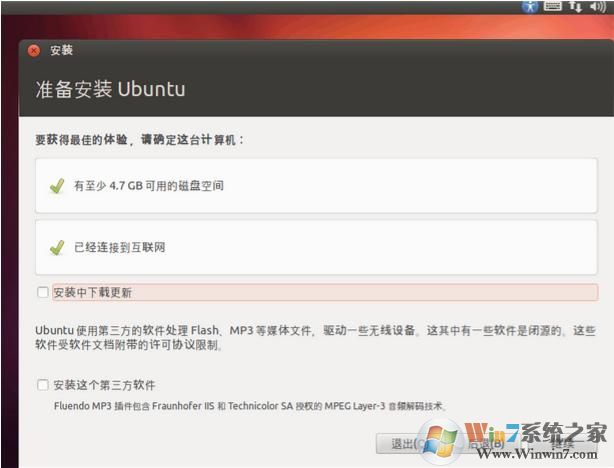Click the 准备安装 Ubuntu heading
Viewport: 614px width, 468px height.
(110, 89)
